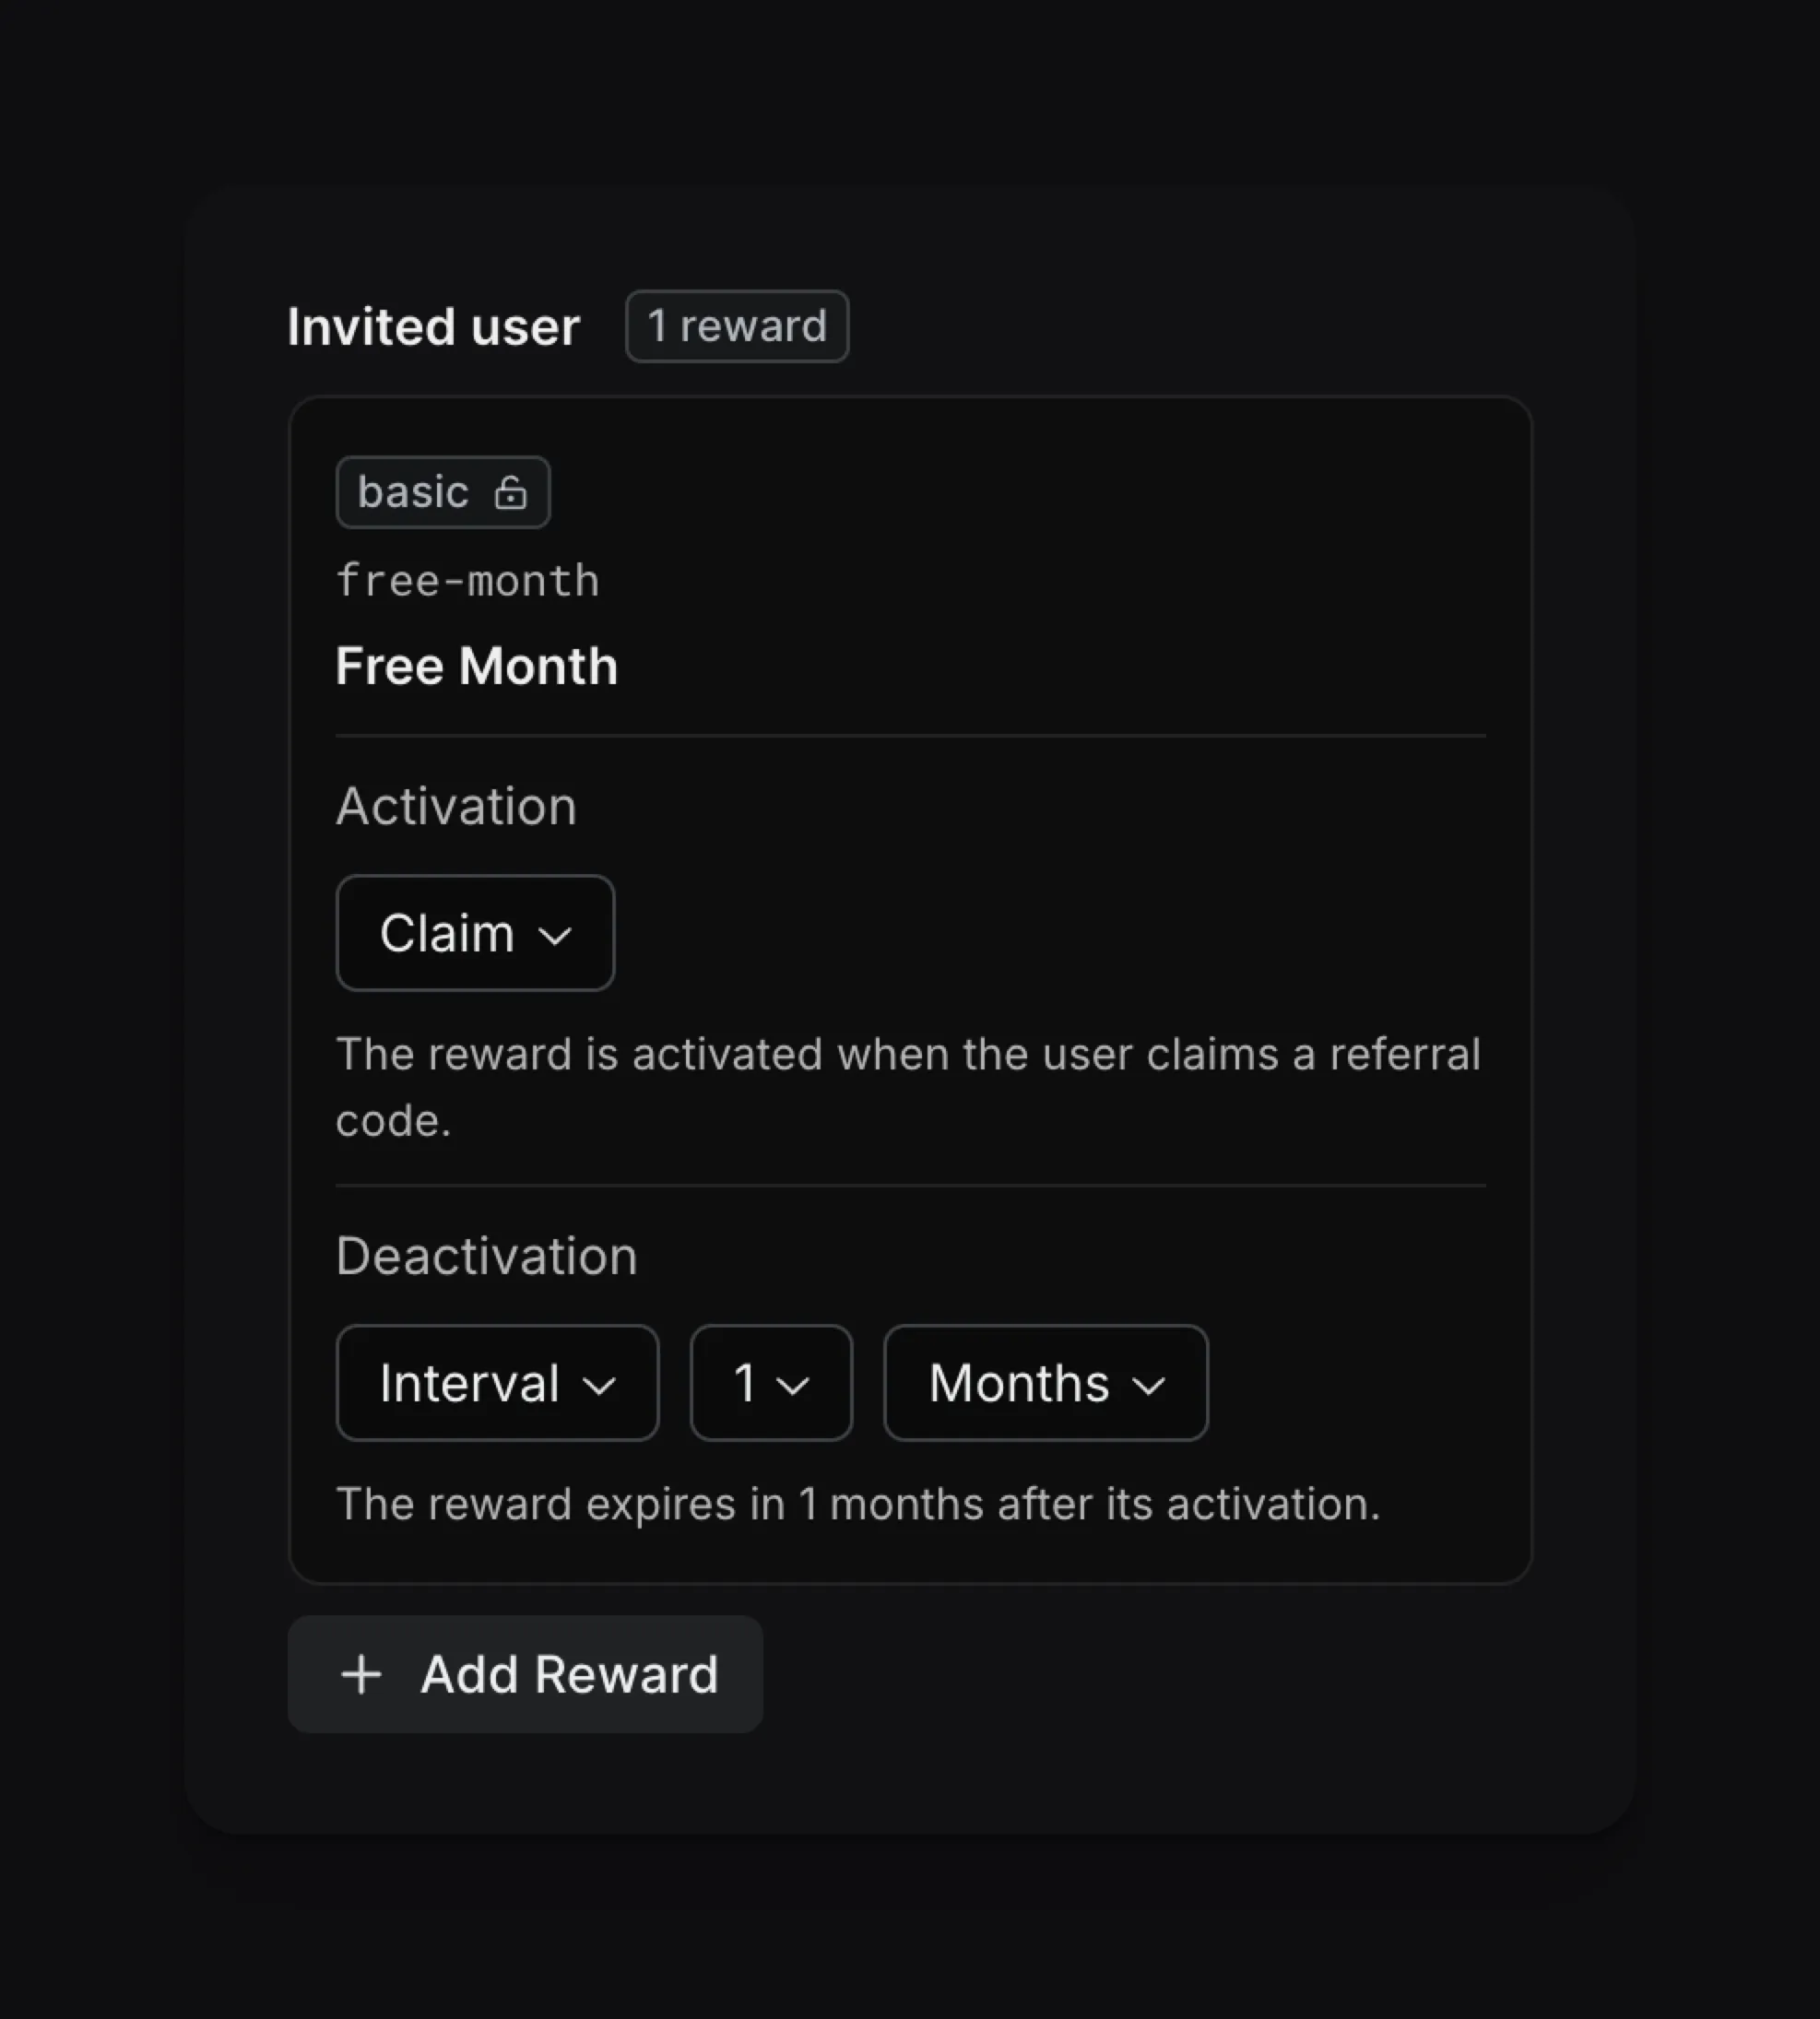Viewport: 1820px width, 2019px height.
Task: Click the chevron arrow in the Months dropdown
Action: point(1149,1385)
